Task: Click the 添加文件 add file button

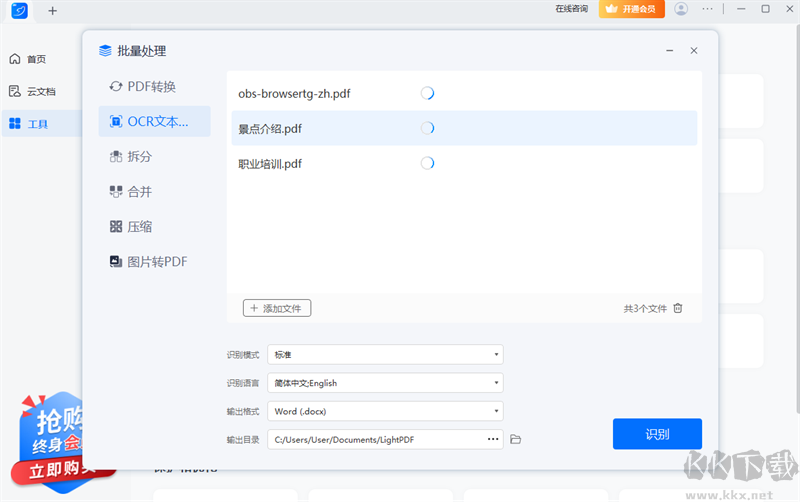Action: (277, 308)
